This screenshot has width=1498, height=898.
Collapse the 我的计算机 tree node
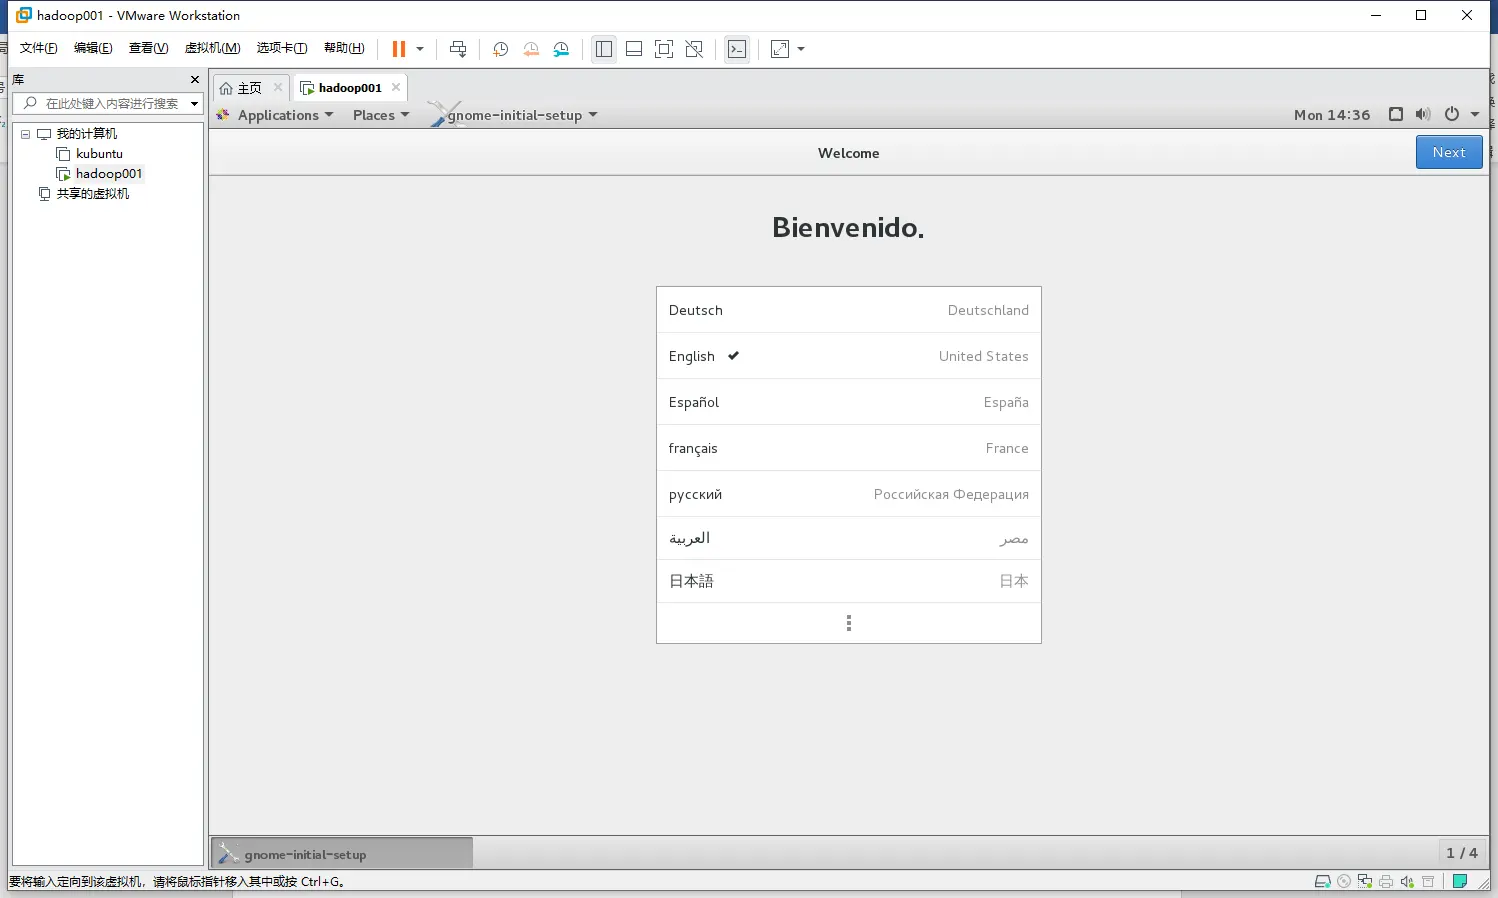[x=26, y=134]
